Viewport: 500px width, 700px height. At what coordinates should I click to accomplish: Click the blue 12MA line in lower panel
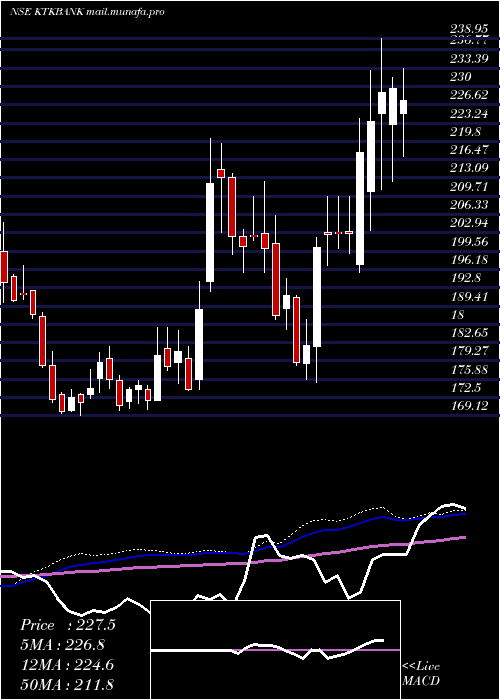pyautogui.click(x=232, y=553)
